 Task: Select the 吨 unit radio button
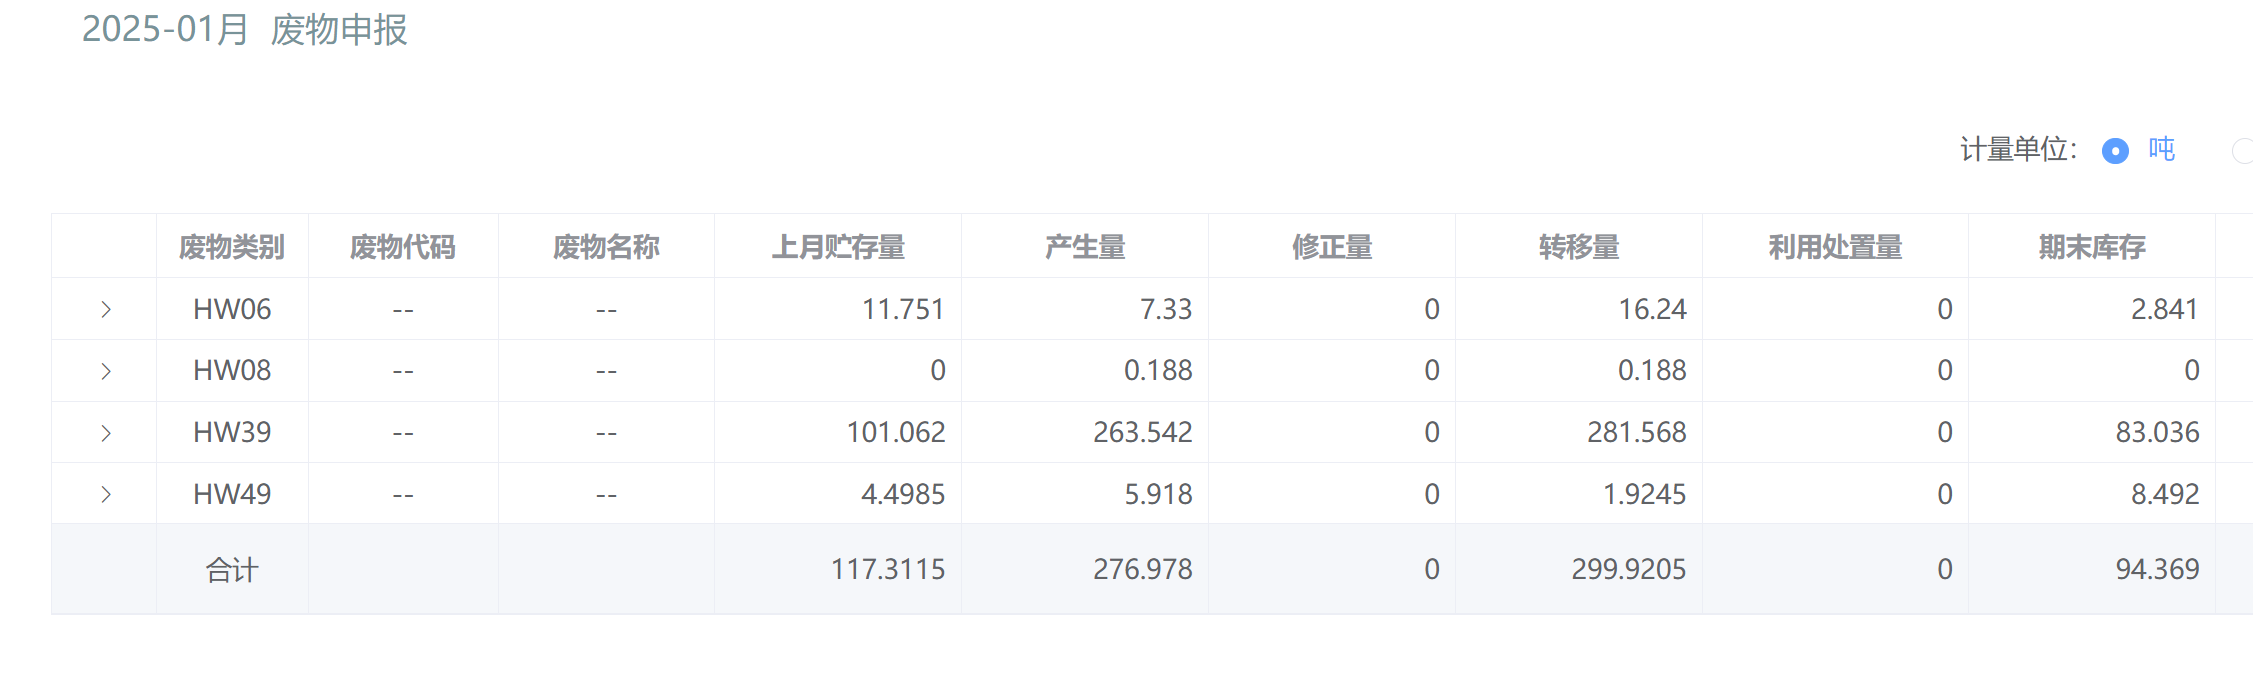click(2115, 151)
